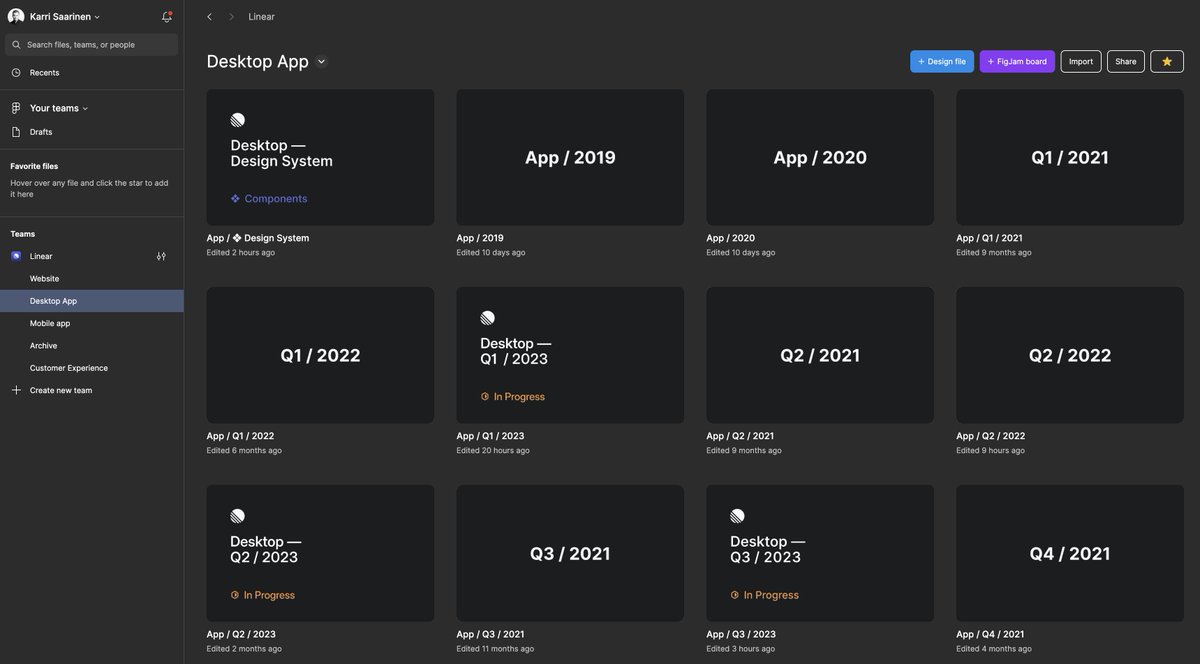Open Linear team settings sliders icon
Viewport: 1200px width, 664px height.
(x=161, y=256)
